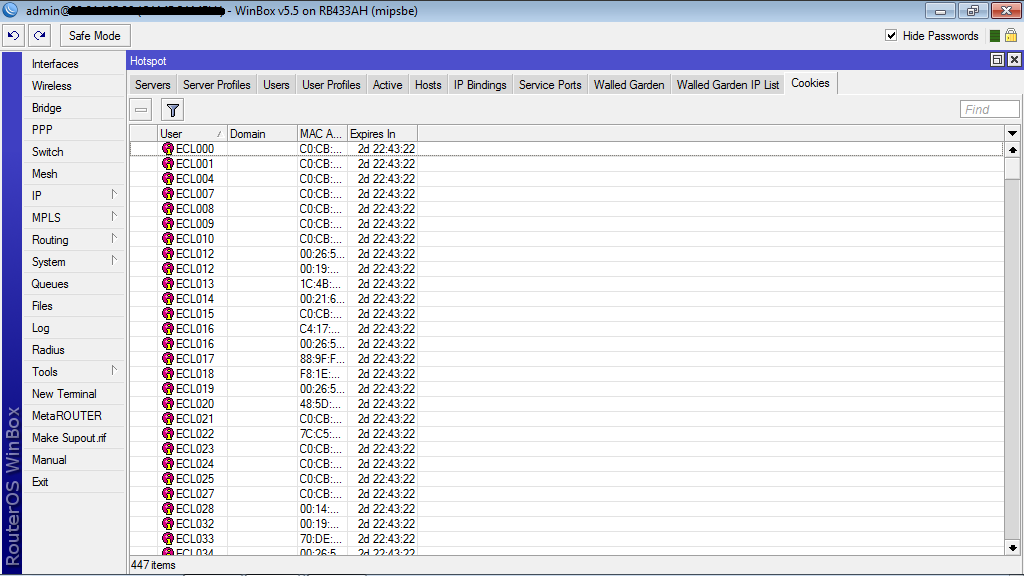Switch to the Hosts tab
This screenshot has width=1024, height=576.
pos(428,85)
